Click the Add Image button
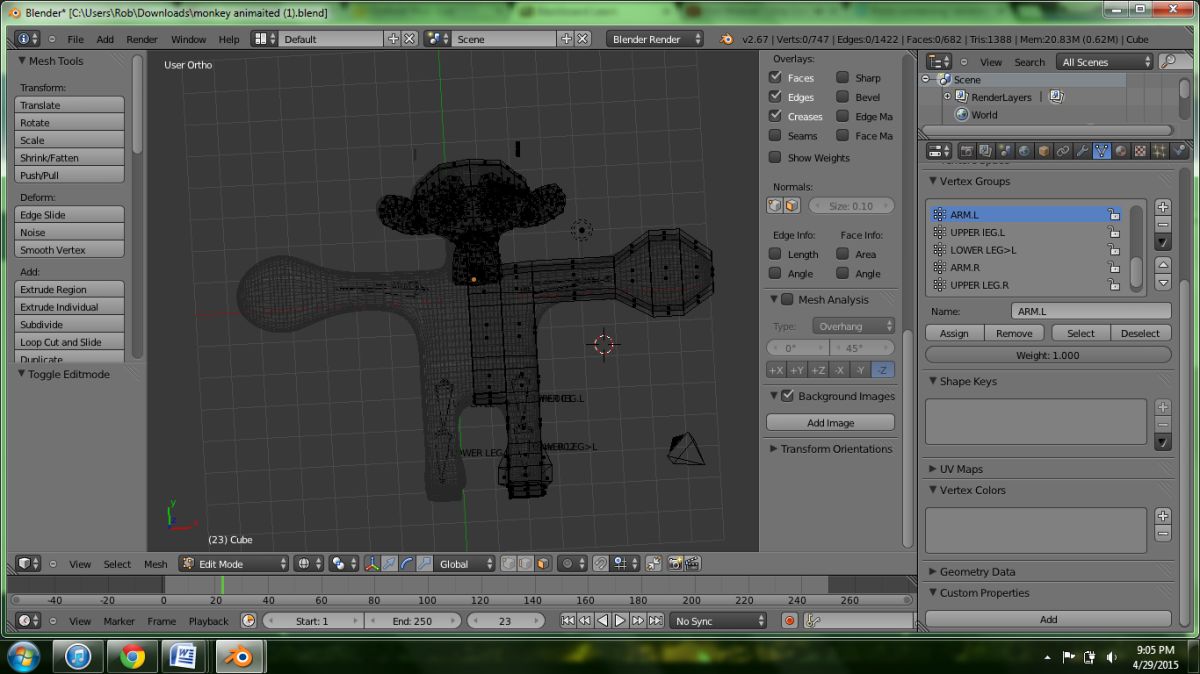Image resolution: width=1200 pixels, height=674 pixels. click(830, 423)
